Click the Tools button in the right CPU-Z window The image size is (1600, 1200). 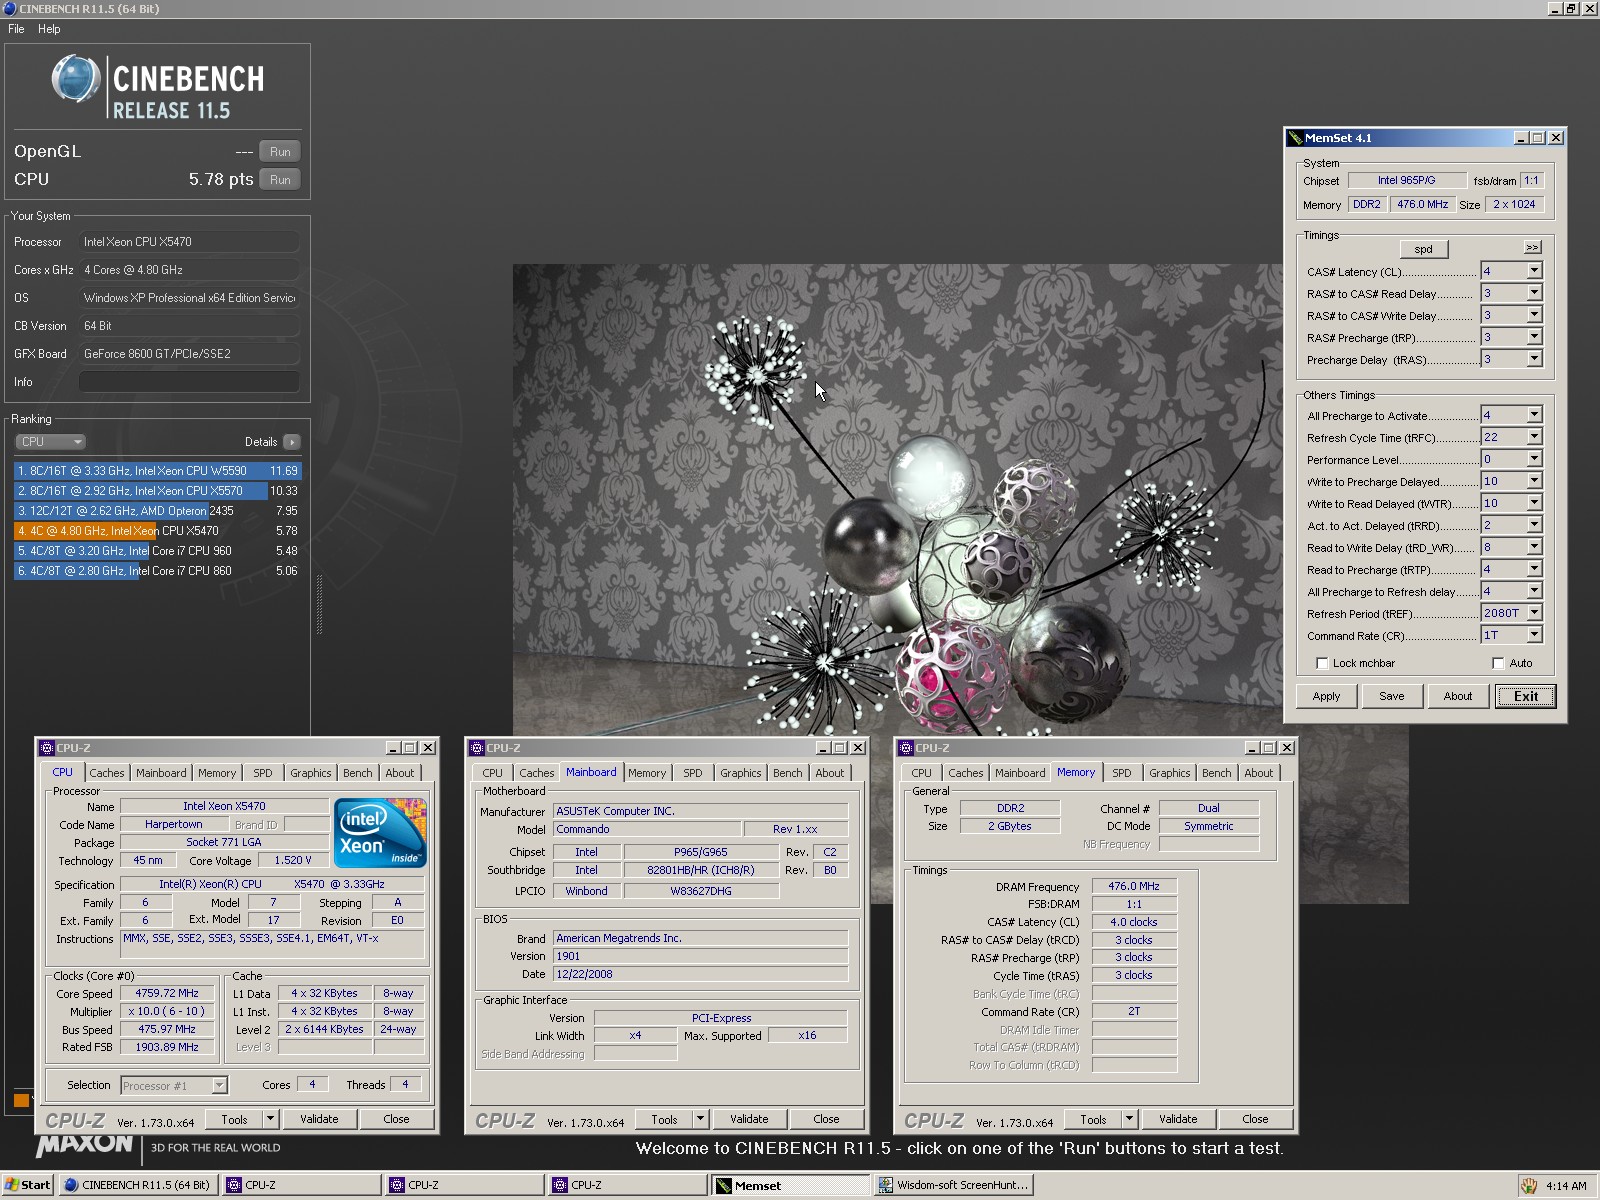pos(1093,1119)
